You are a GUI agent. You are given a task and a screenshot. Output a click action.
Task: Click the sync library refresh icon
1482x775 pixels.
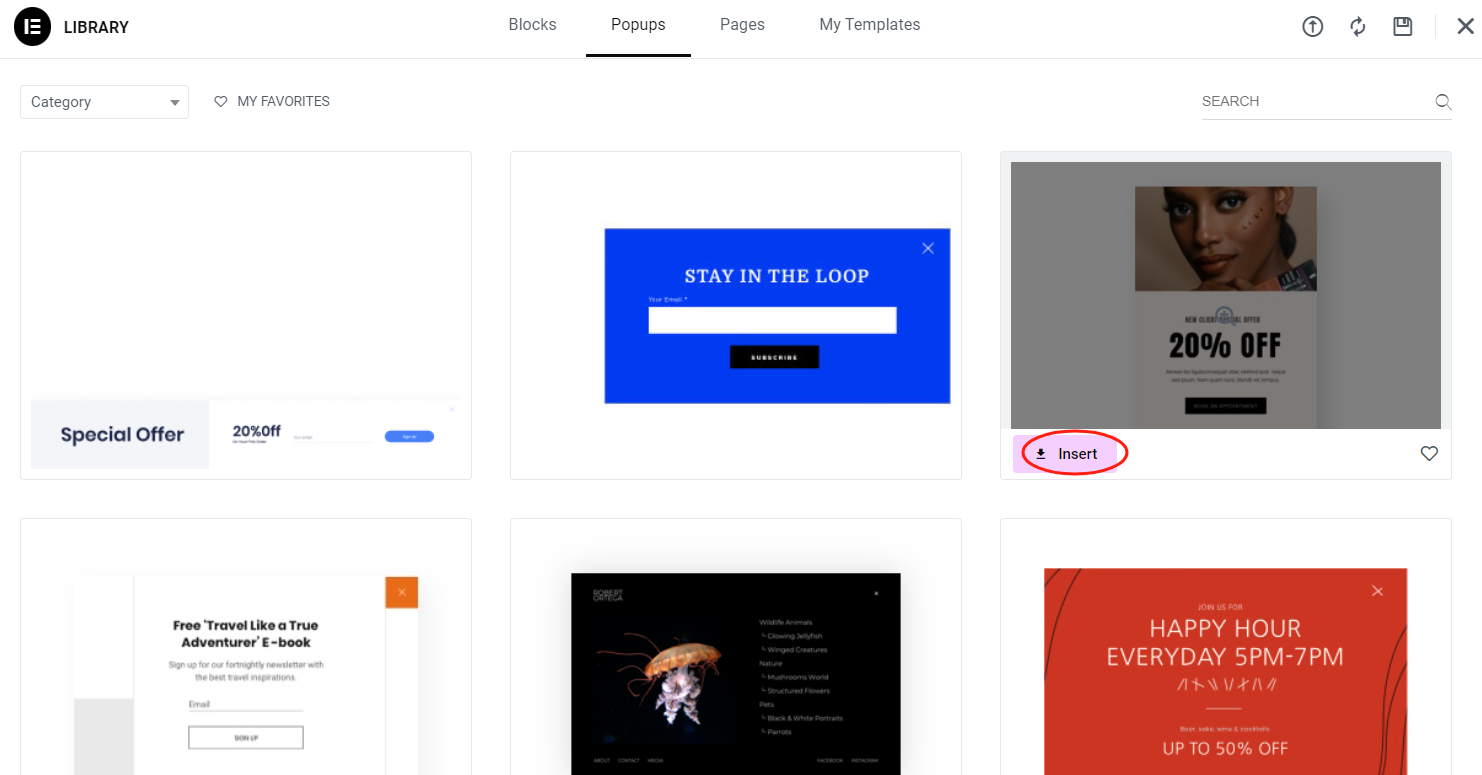point(1357,27)
